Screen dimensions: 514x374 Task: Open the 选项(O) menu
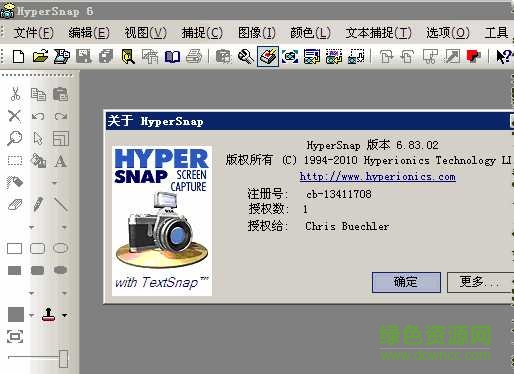pos(448,33)
